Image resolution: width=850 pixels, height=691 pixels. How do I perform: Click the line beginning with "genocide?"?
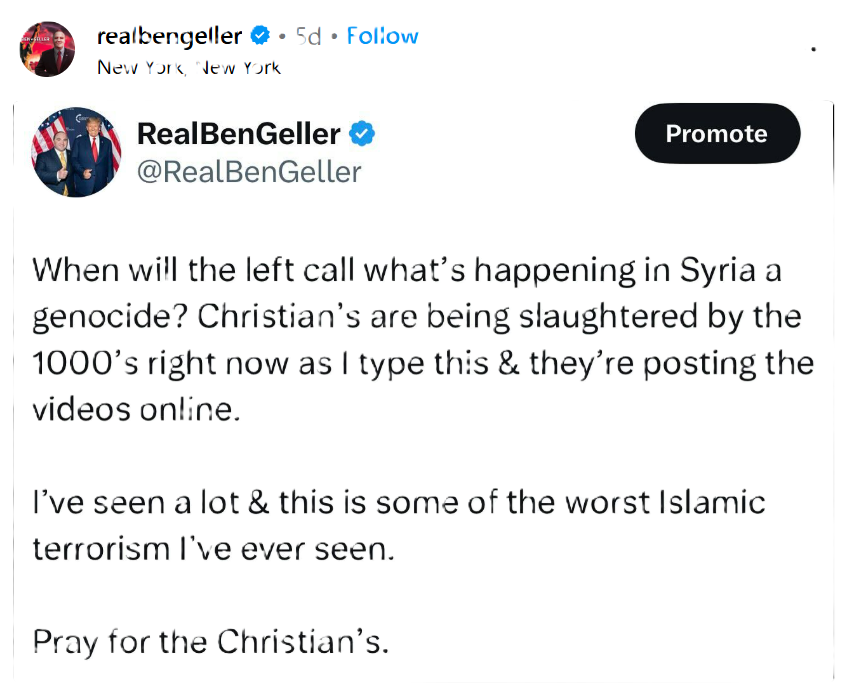click(x=417, y=317)
